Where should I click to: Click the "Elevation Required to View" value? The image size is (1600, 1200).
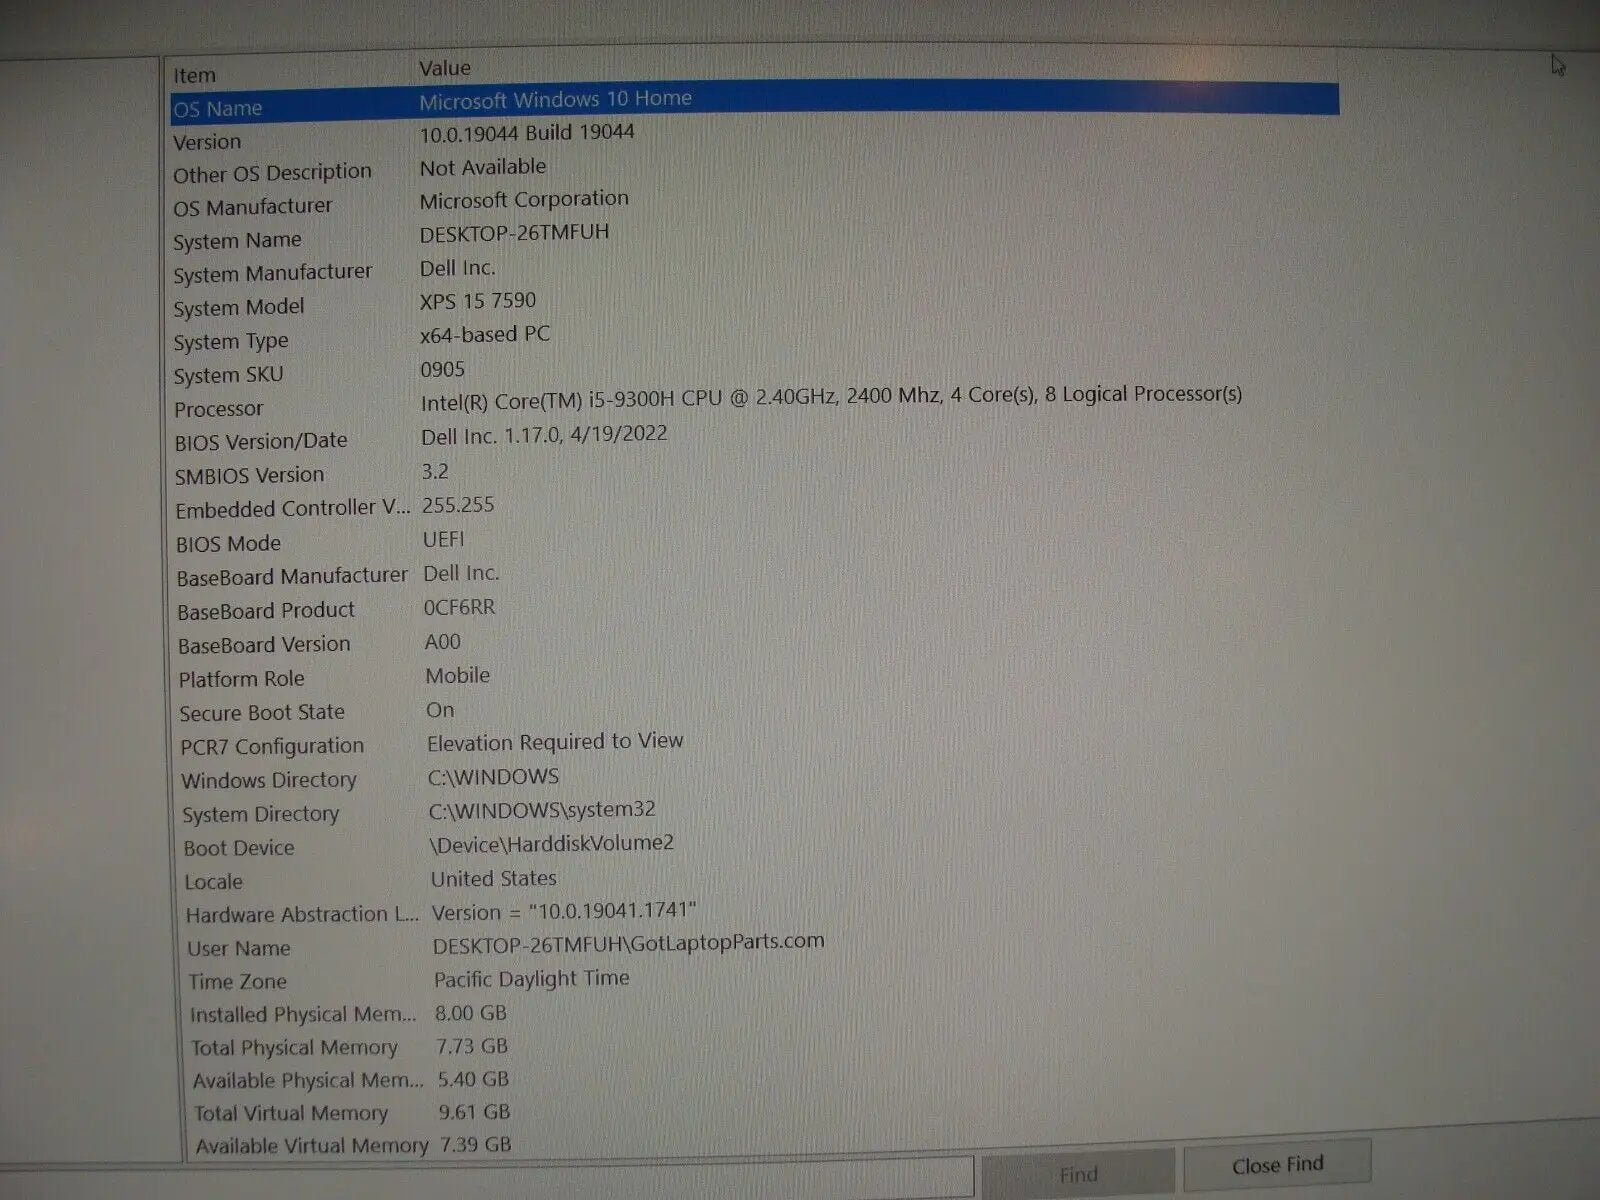pos(555,742)
